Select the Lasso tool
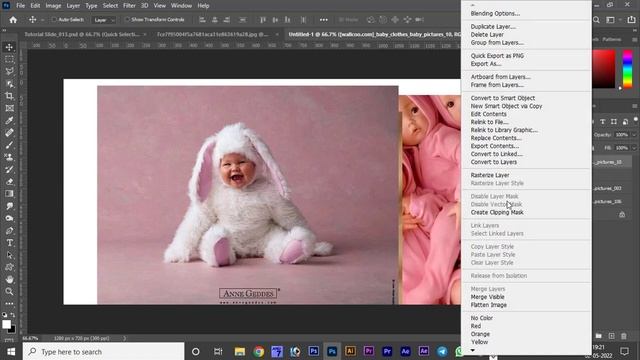Screen dimensions: 640x360 pos(9,71)
